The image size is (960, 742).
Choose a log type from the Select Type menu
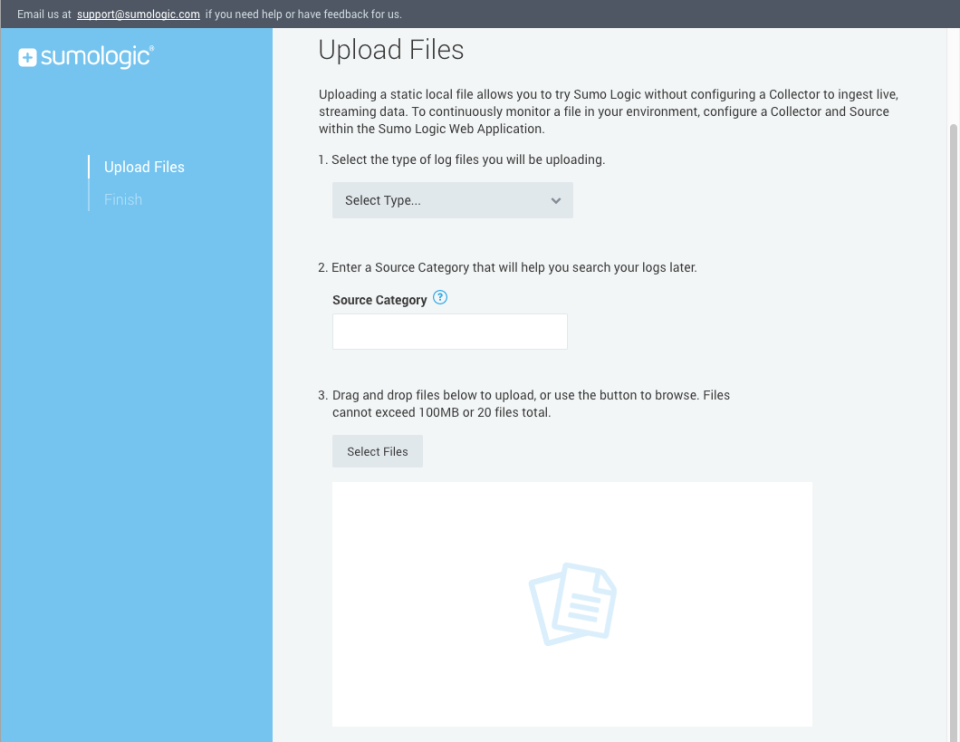(452, 200)
